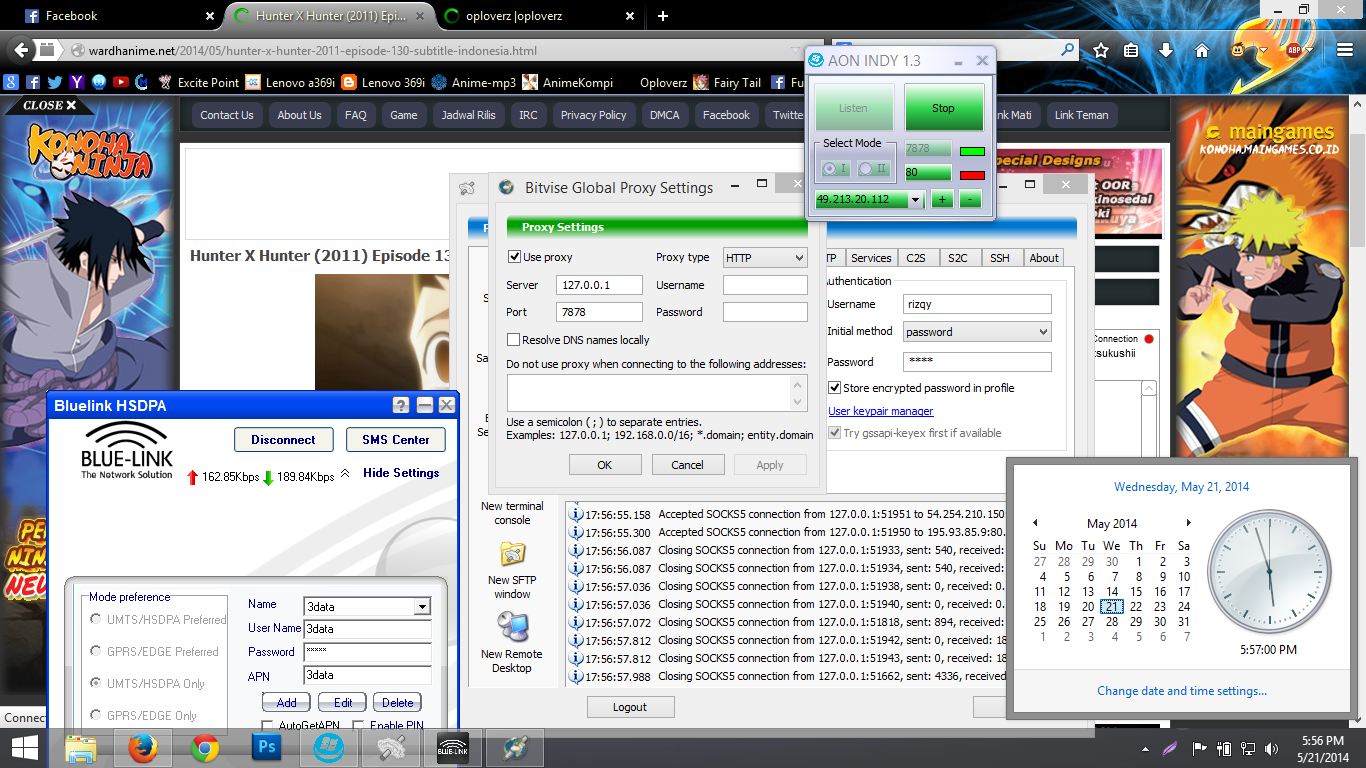Click Stop in AON INDY

point(944,108)
